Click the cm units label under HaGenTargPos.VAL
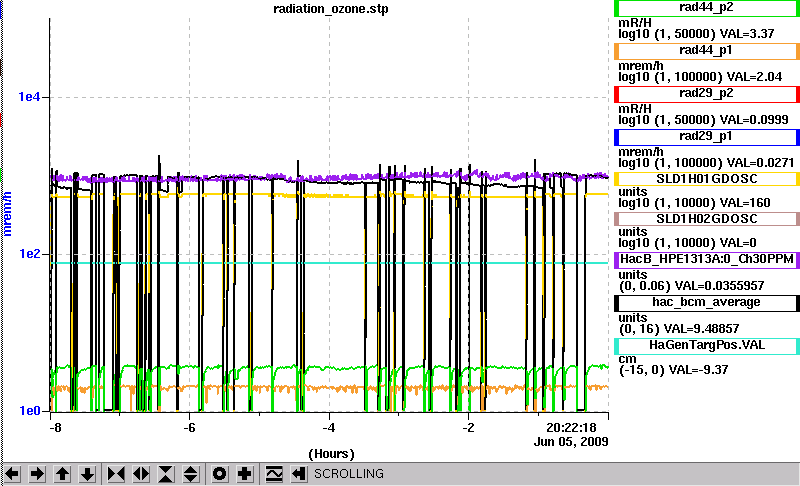 click(627, 360)
